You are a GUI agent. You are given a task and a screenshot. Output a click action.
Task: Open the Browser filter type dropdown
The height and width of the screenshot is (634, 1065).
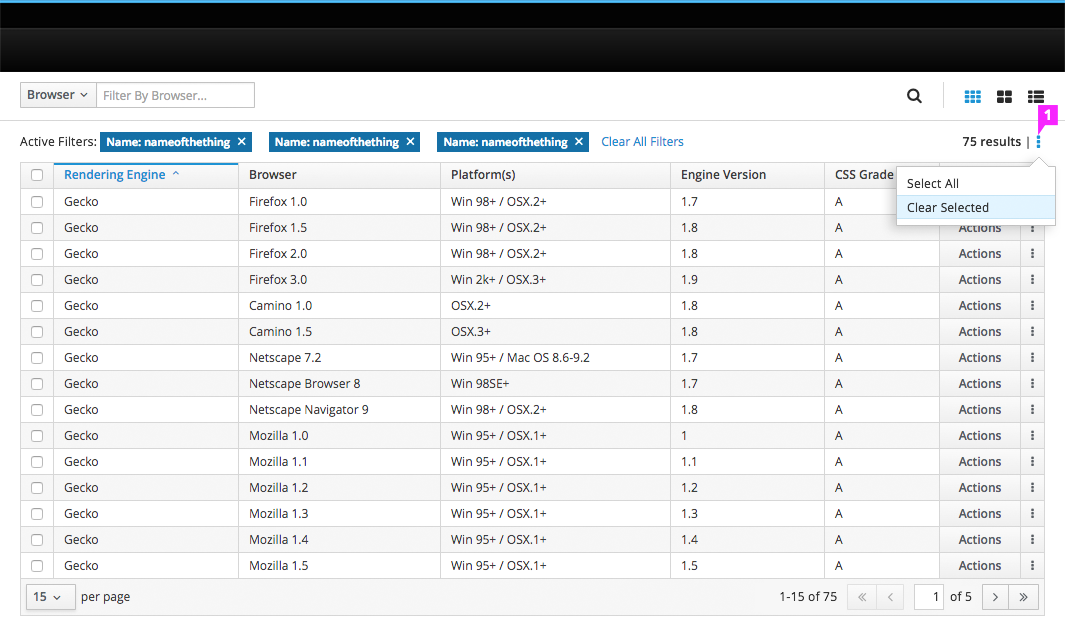[58, 95]
